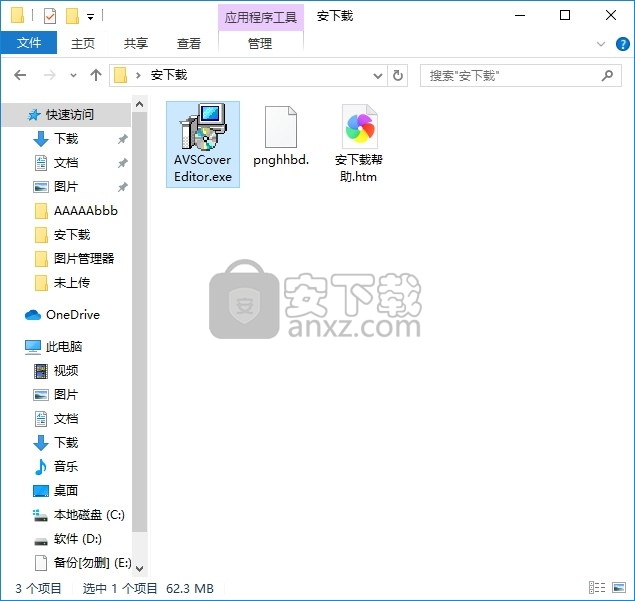Open the 管理 ribbon tab

(260, 43)
